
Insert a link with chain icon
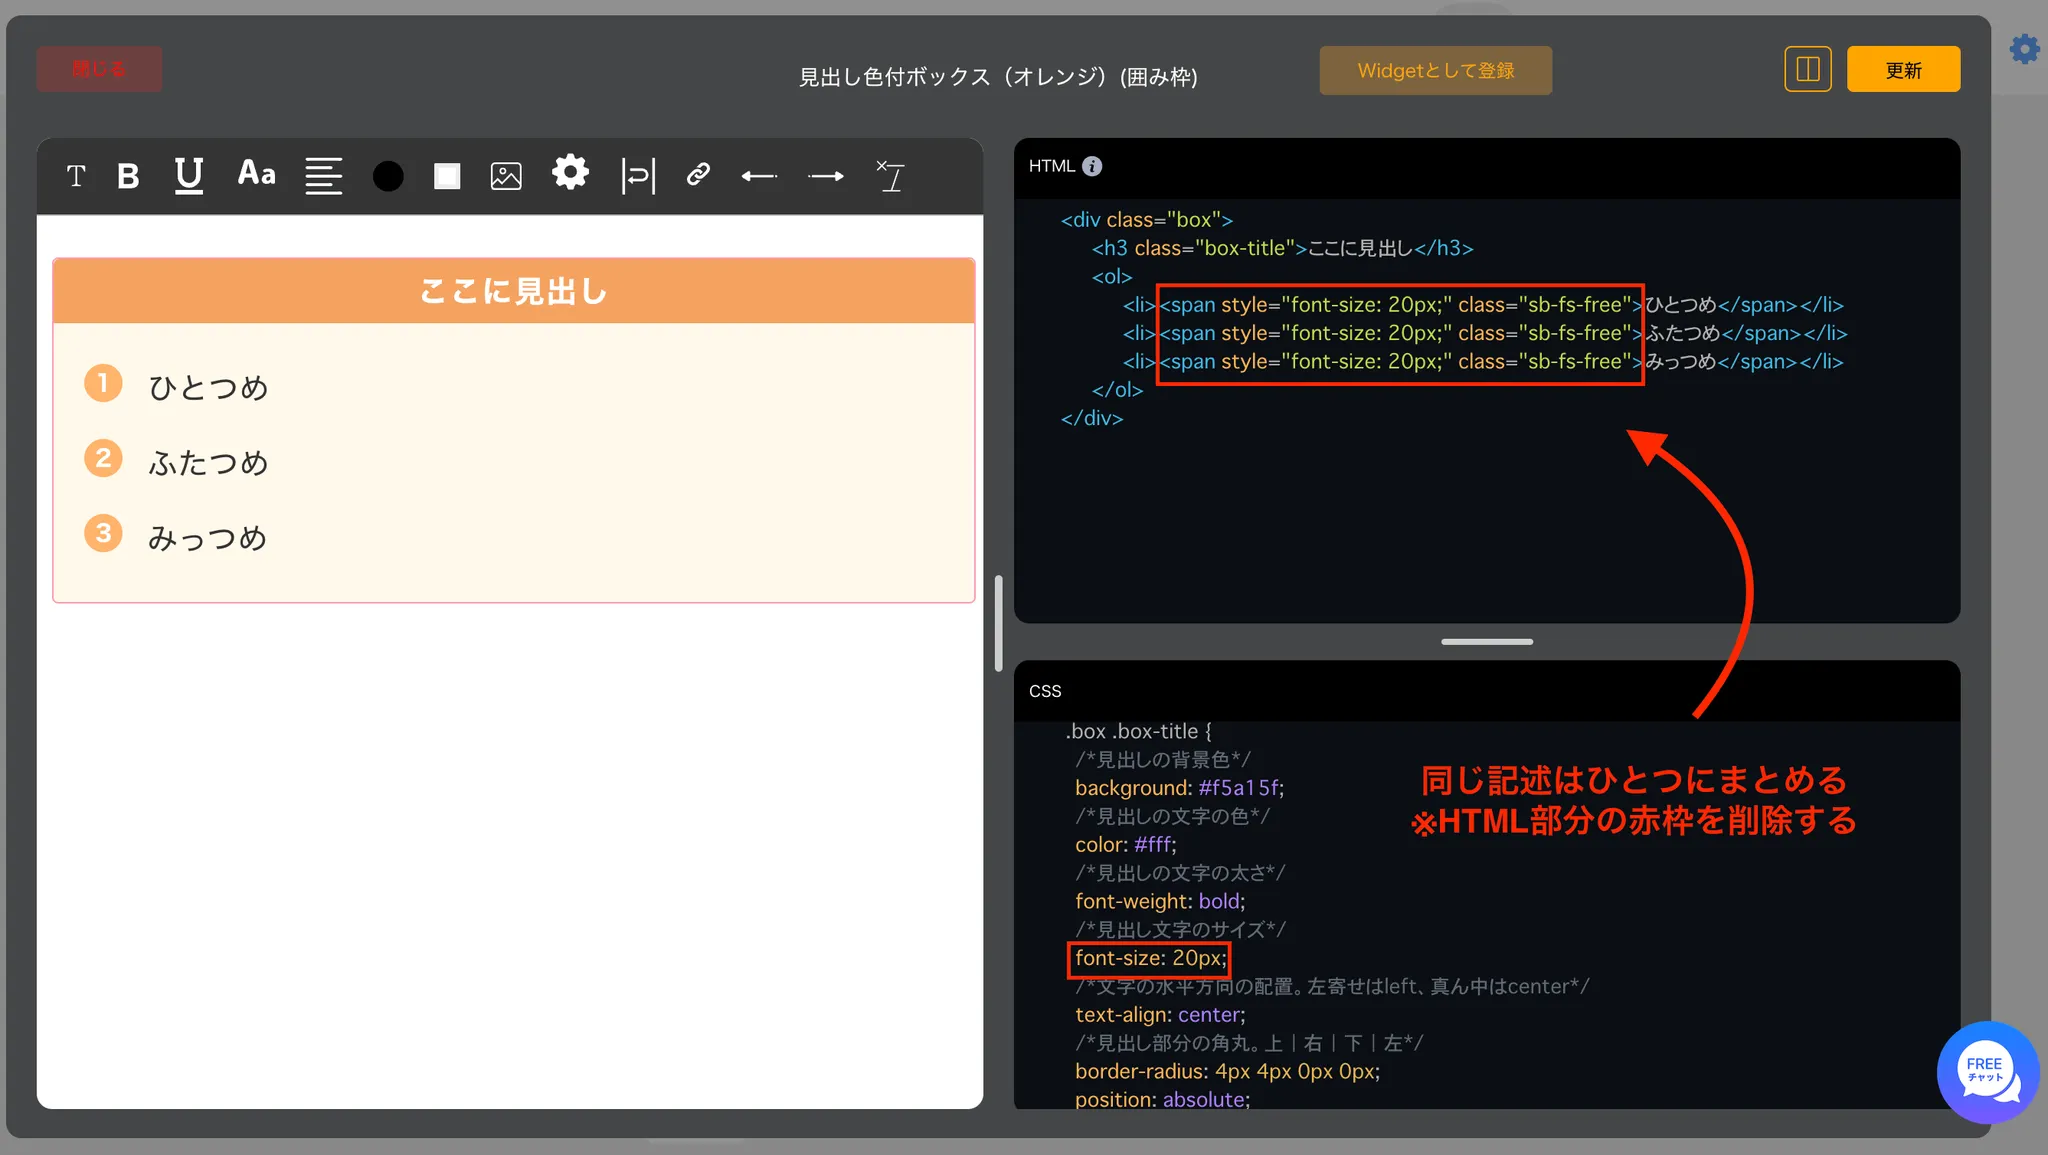click(x=698, y=175)
